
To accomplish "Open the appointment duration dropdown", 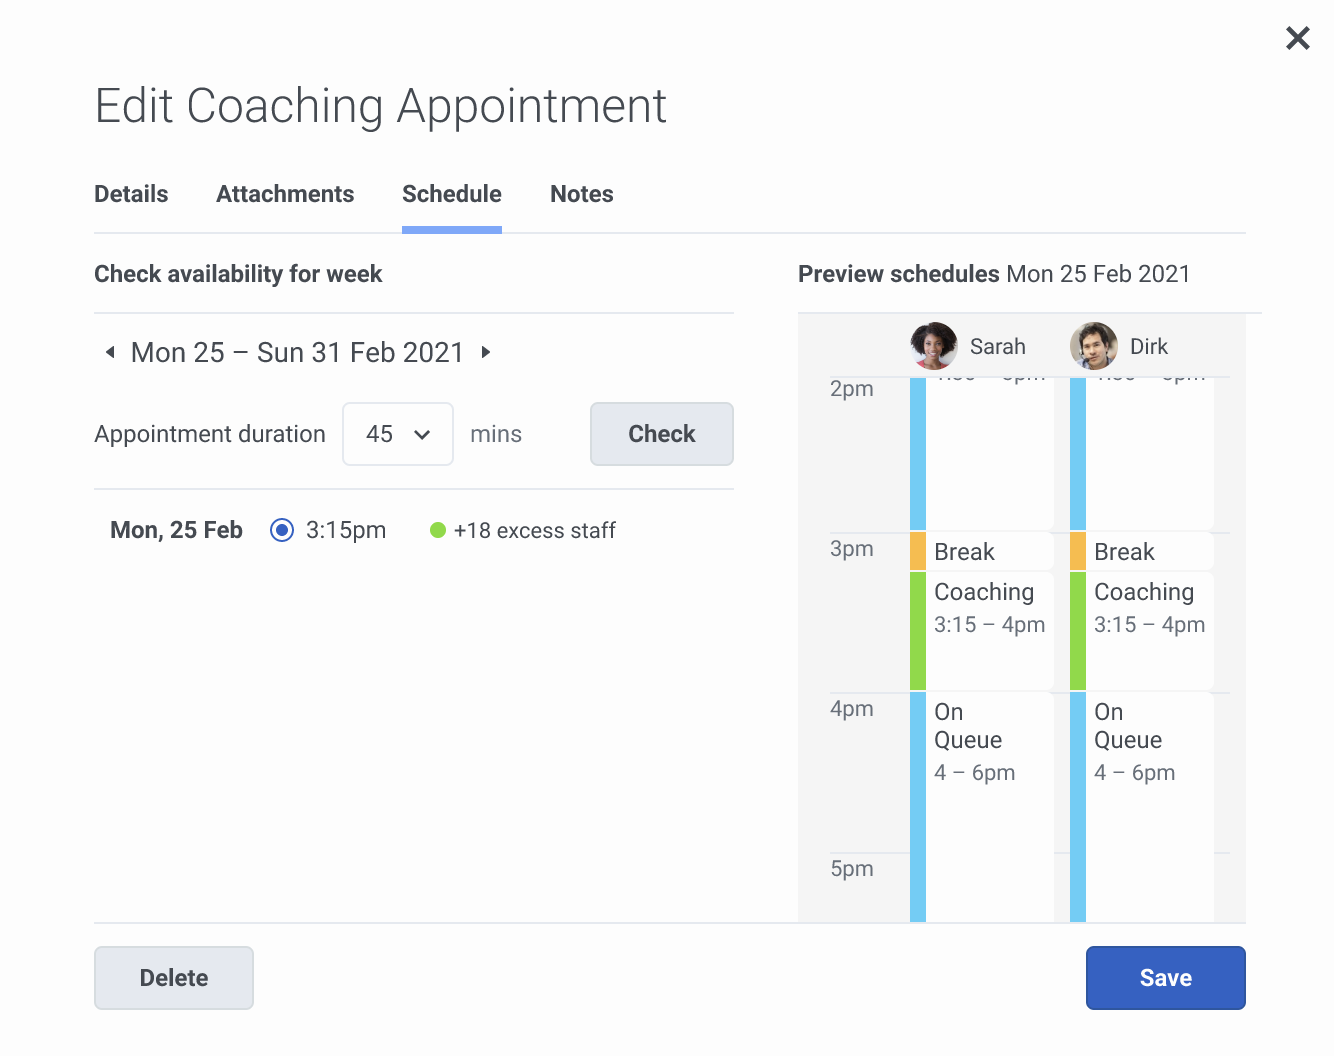I will [397, 434].
